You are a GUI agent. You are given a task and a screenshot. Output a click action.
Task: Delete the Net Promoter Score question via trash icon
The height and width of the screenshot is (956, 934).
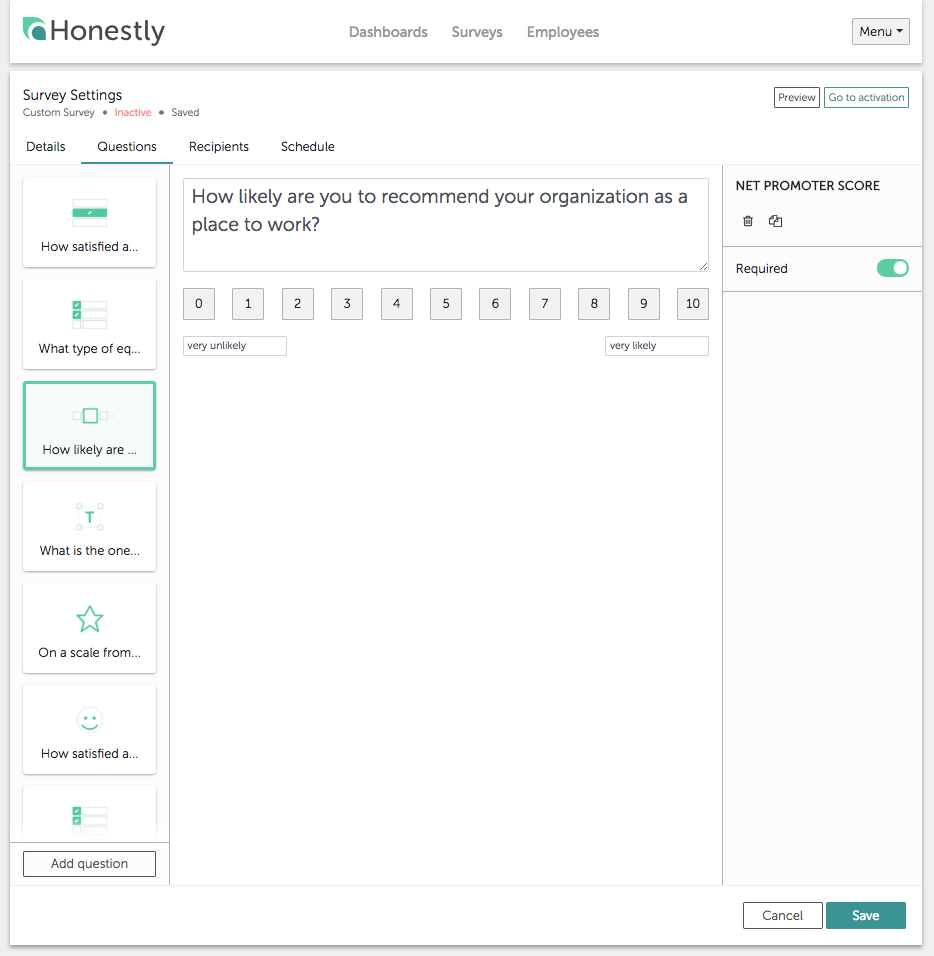(x=747, y=221)
